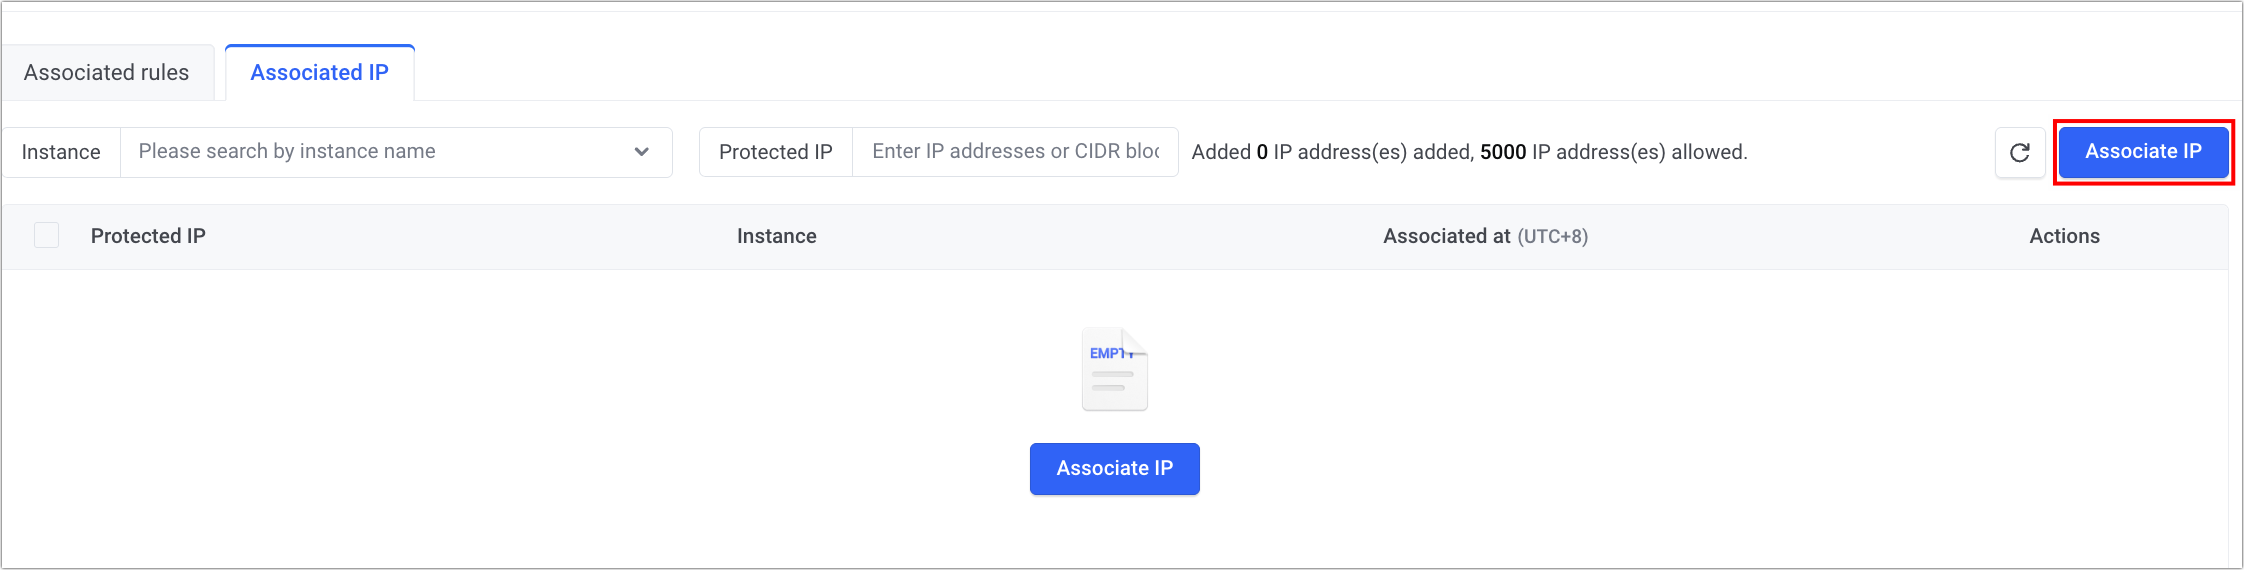Image resolution: width=2244 pixels, height=570 pixels.
Task: Click the '5000' allowed IP count
Action: click(1502, 152)
